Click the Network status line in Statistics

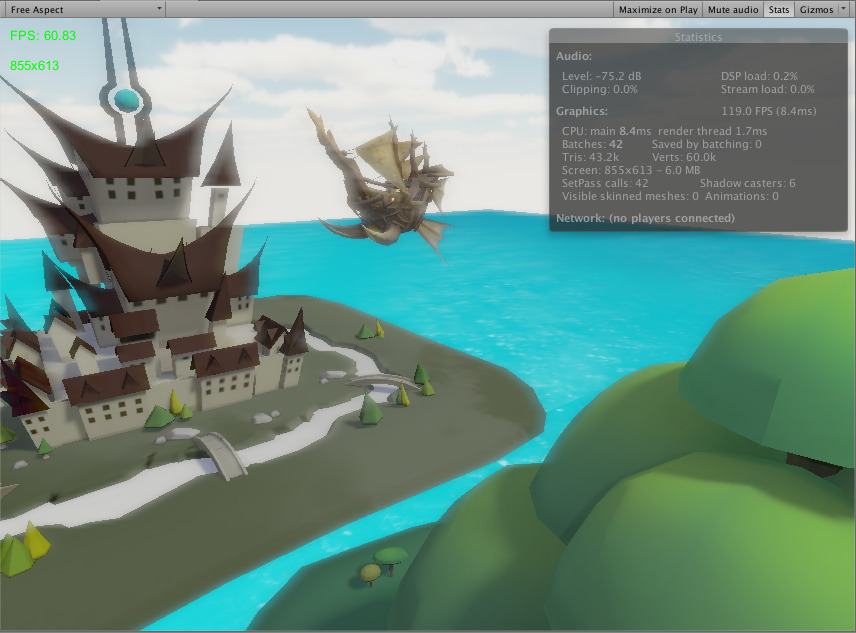(x=645, y=218)
